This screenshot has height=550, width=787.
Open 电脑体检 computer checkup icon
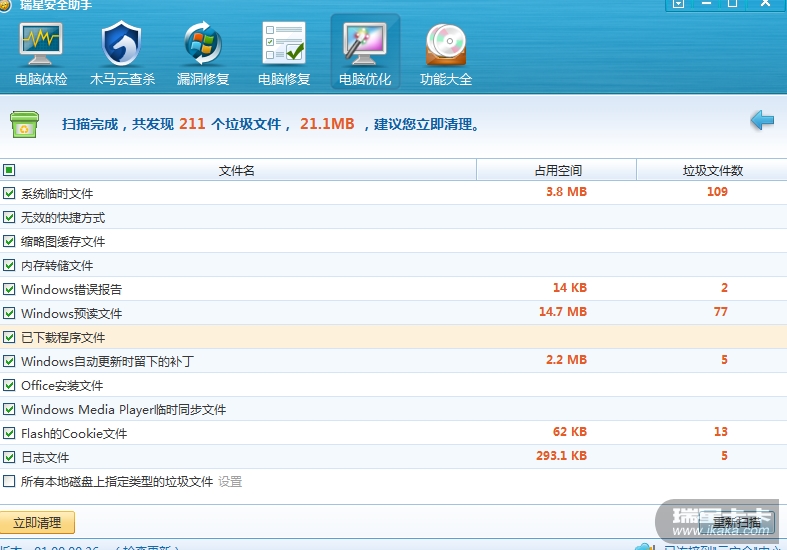point(41,54)
